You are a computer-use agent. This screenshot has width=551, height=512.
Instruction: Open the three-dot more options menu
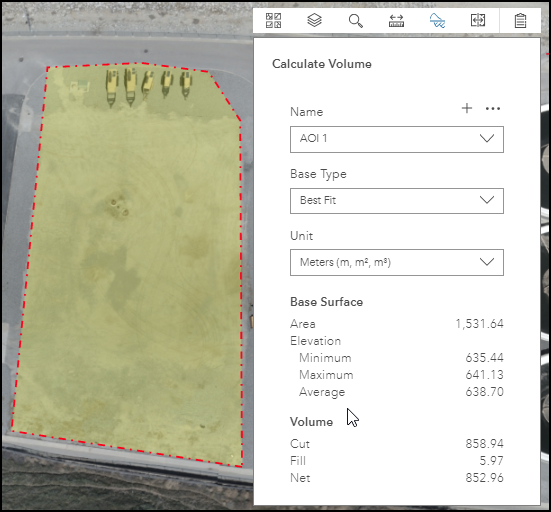(493, 109)
